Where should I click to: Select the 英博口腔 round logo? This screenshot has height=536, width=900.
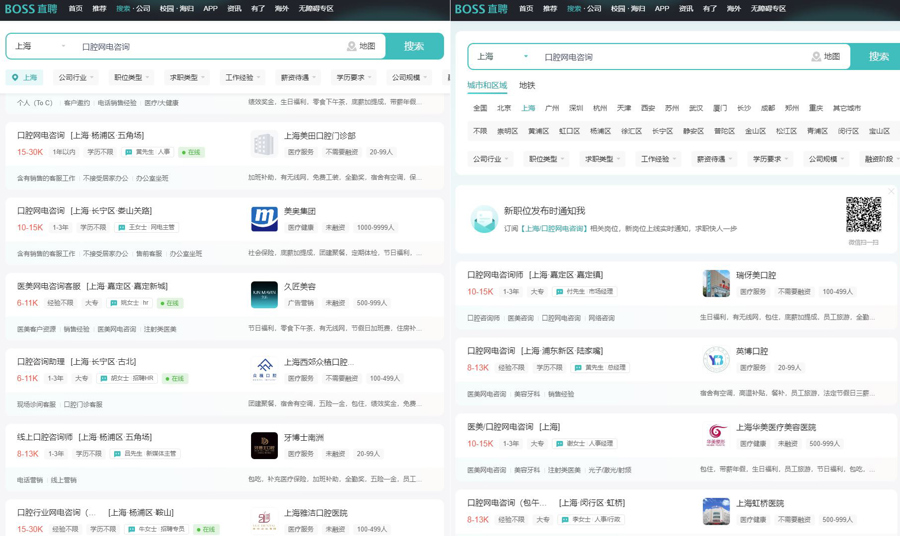(716, 360)
